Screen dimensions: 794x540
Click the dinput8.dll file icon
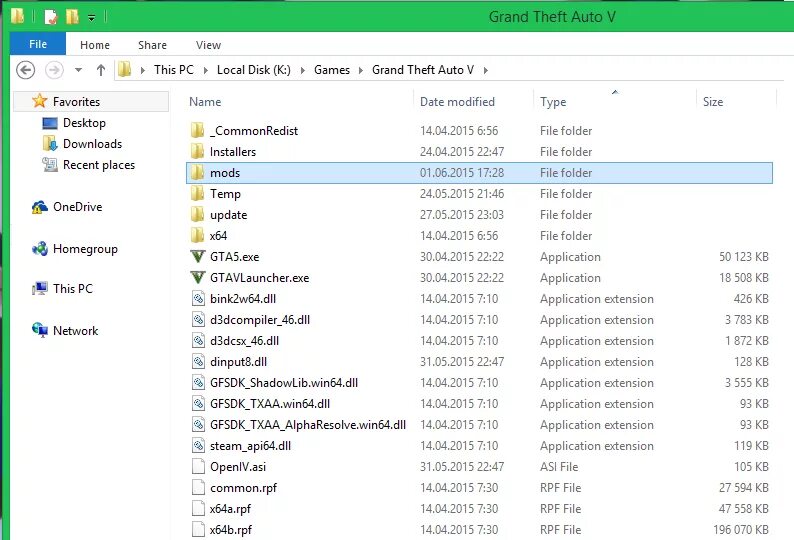tap(198, 362)
